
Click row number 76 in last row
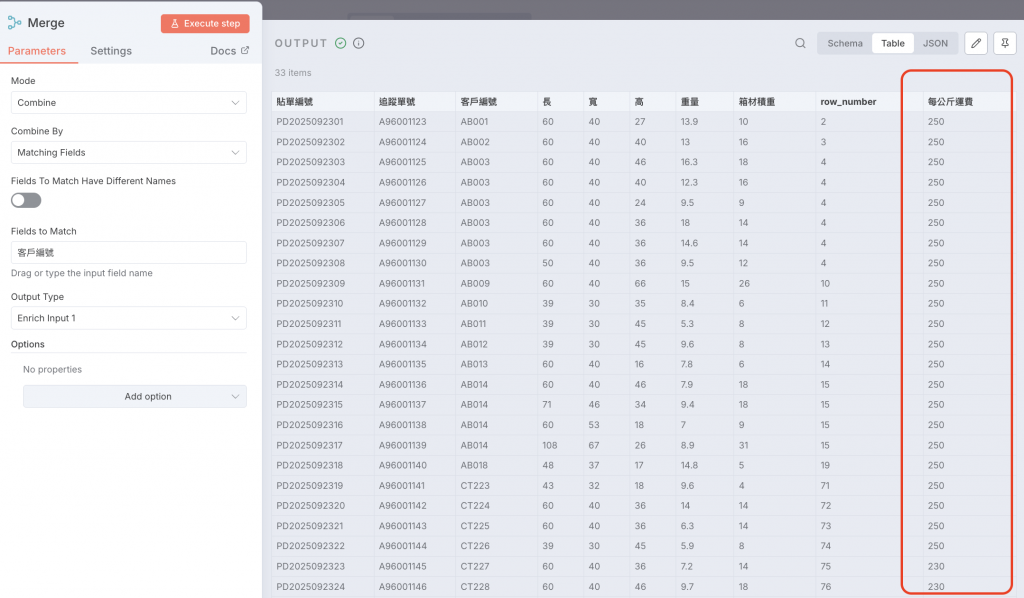[x=825, y=587]
